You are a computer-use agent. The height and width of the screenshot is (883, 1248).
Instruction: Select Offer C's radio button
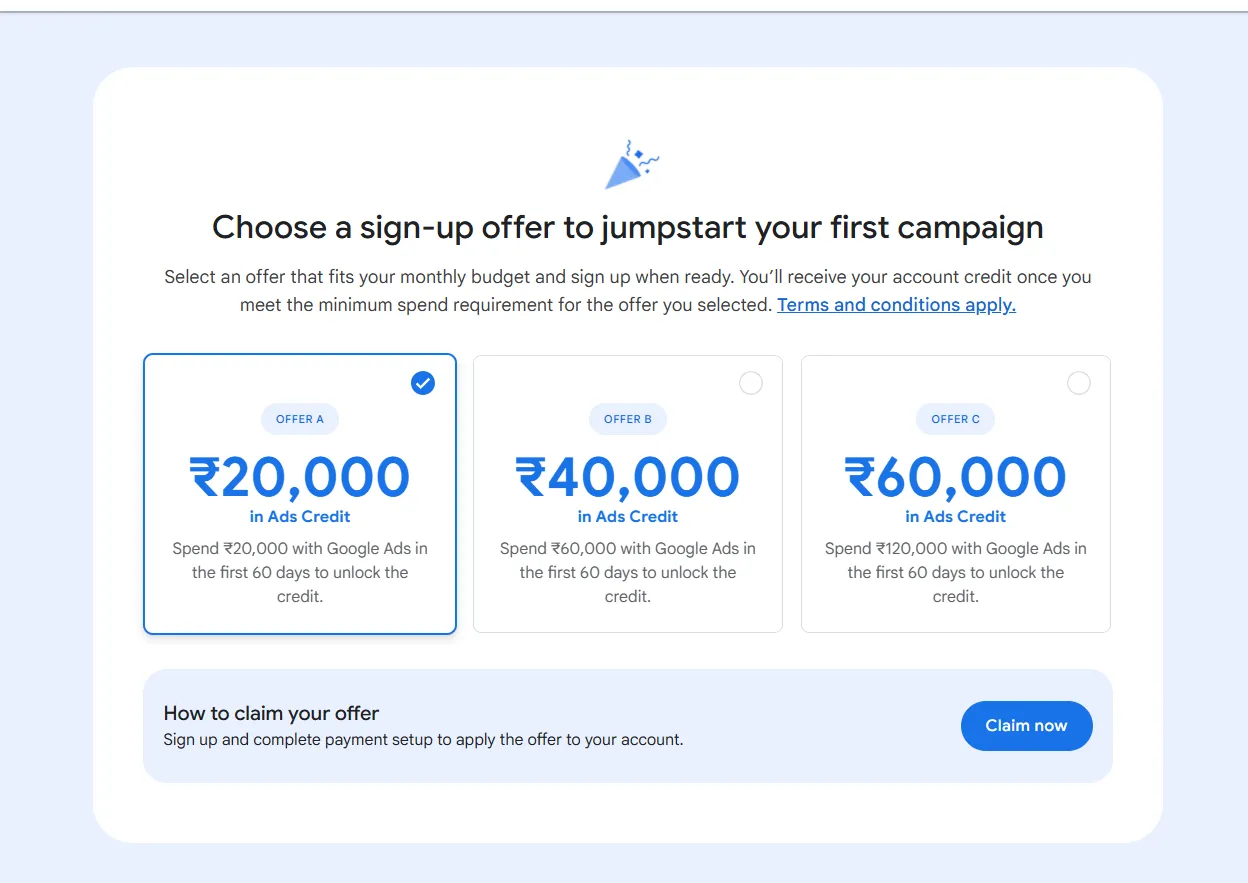(1079, 383)
